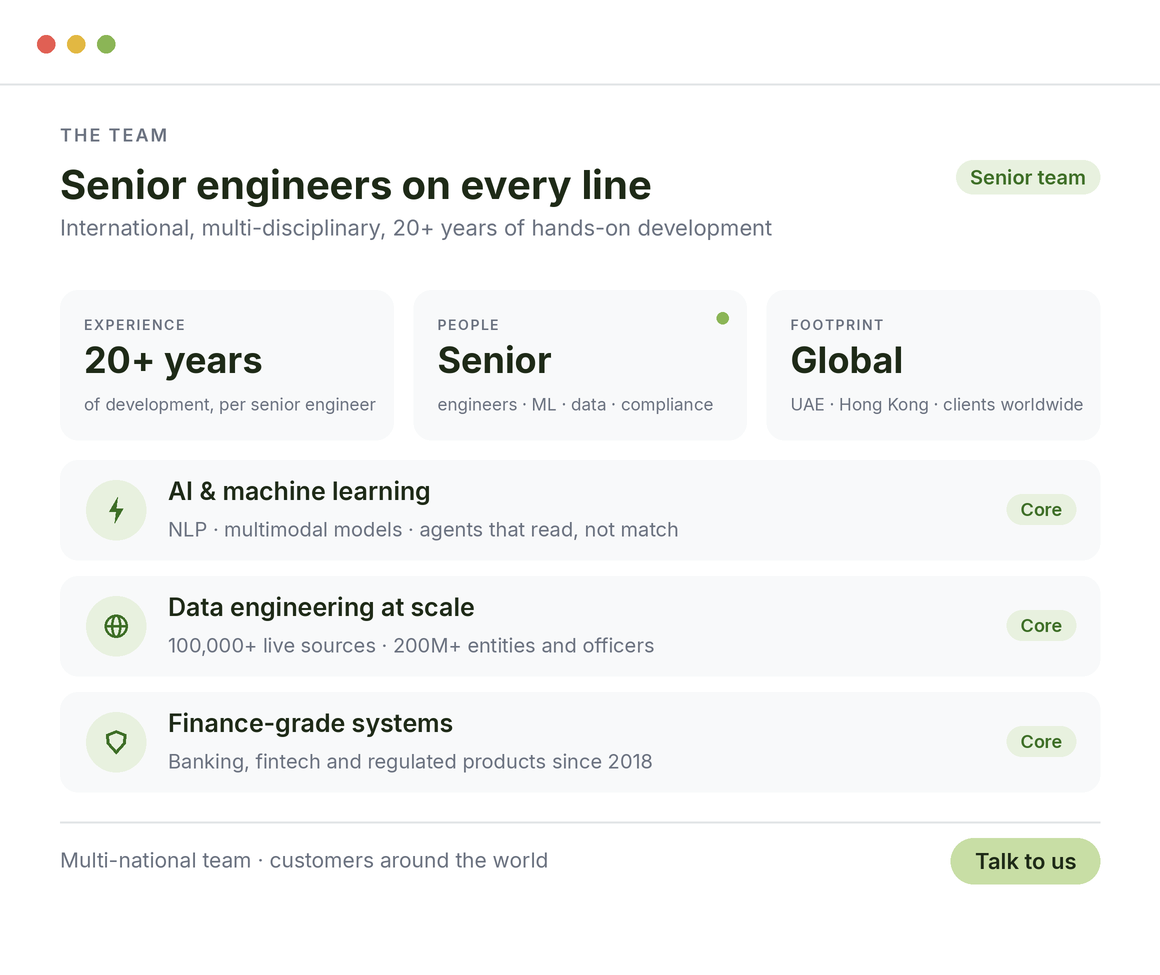The image size is (1160, 975).
Task: Click the Talk to us button
Action: pos(1025,861)
